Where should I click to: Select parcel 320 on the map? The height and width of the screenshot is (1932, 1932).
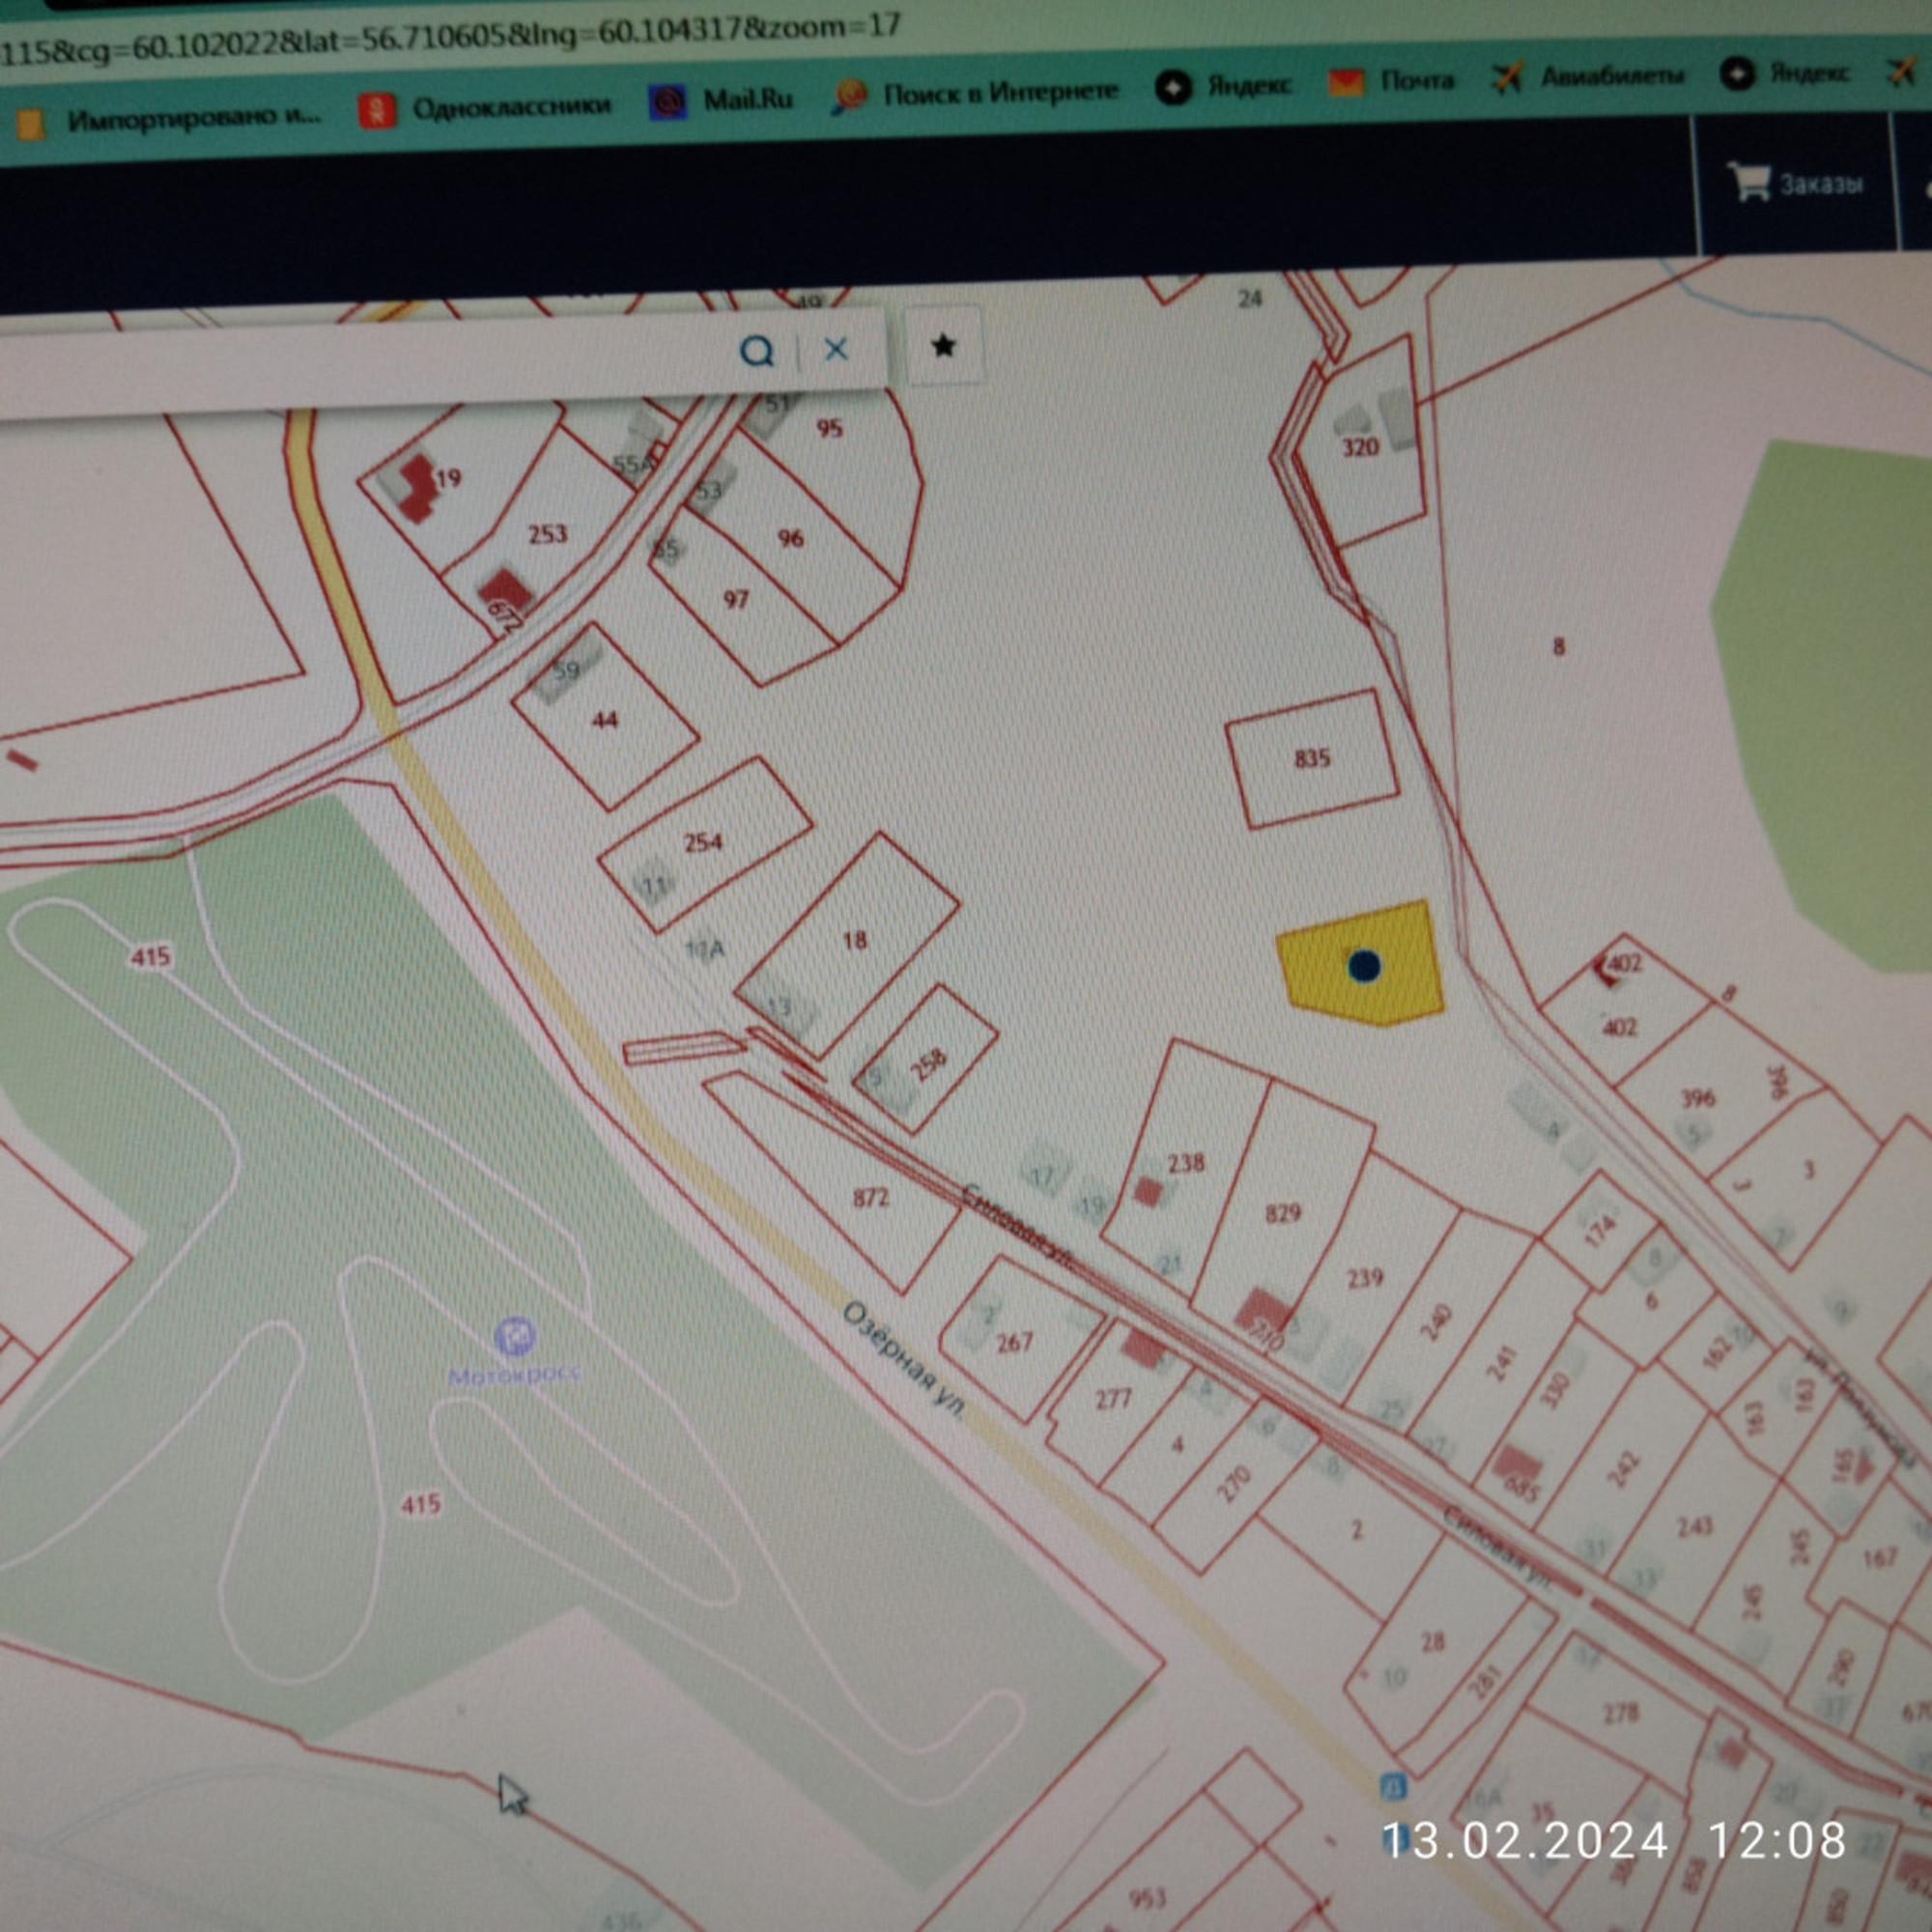[1362, 447]
